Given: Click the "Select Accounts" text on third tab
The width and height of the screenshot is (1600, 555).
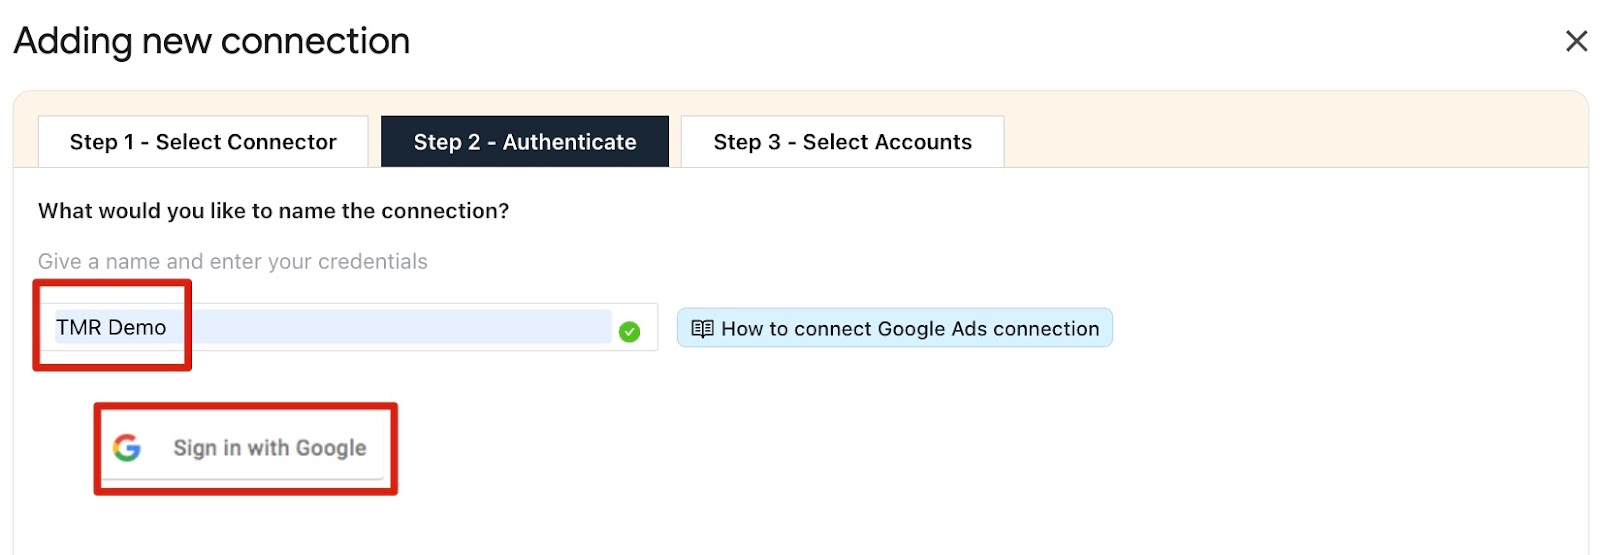Looking at the screenshot, I should pos(887,142).
